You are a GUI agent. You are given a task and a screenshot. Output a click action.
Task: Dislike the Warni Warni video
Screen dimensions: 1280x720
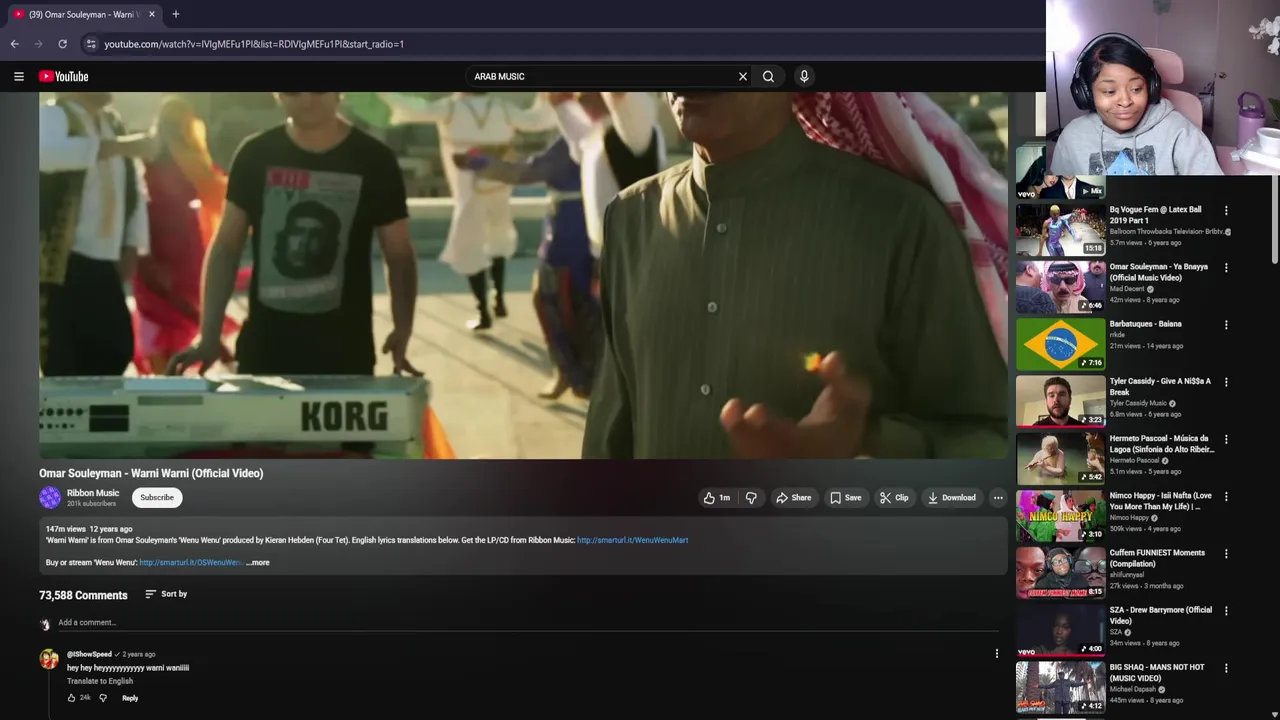pyautogui.click(x=751, y=497)
